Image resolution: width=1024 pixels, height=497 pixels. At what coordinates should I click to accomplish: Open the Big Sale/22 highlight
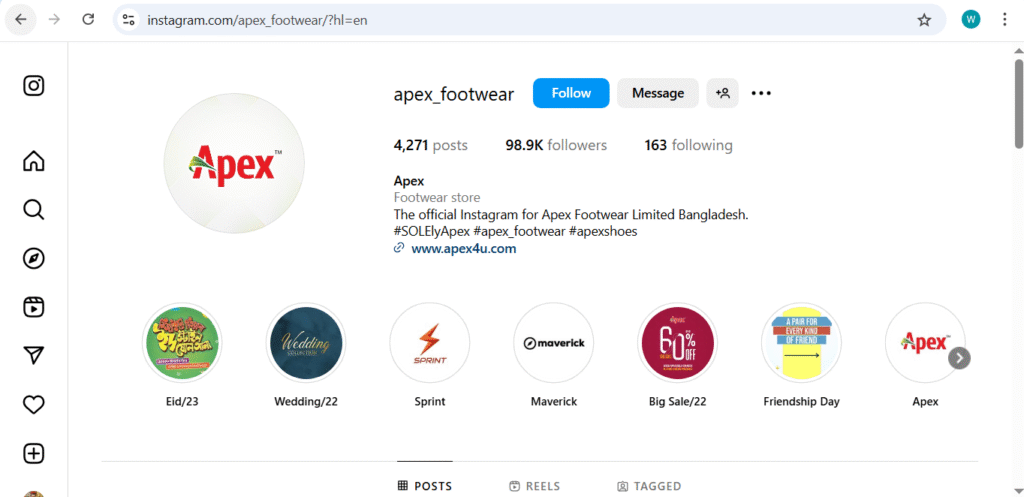[677, 343]
